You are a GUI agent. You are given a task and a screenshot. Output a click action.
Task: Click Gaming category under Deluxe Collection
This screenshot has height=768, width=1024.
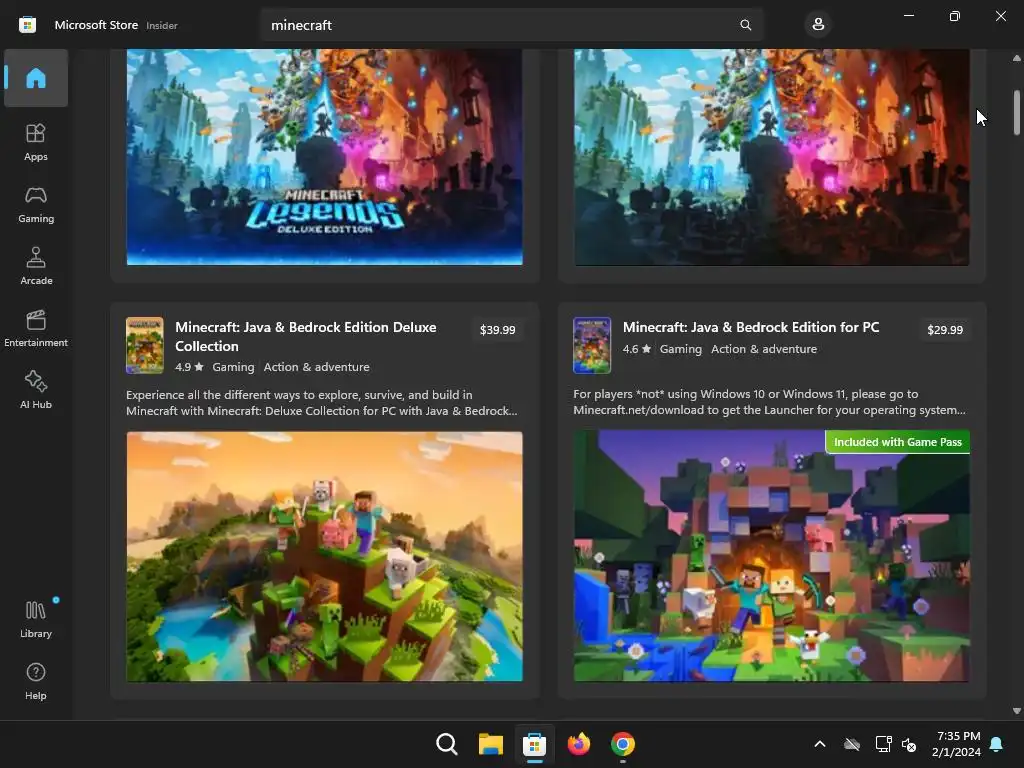pos(233,367)
